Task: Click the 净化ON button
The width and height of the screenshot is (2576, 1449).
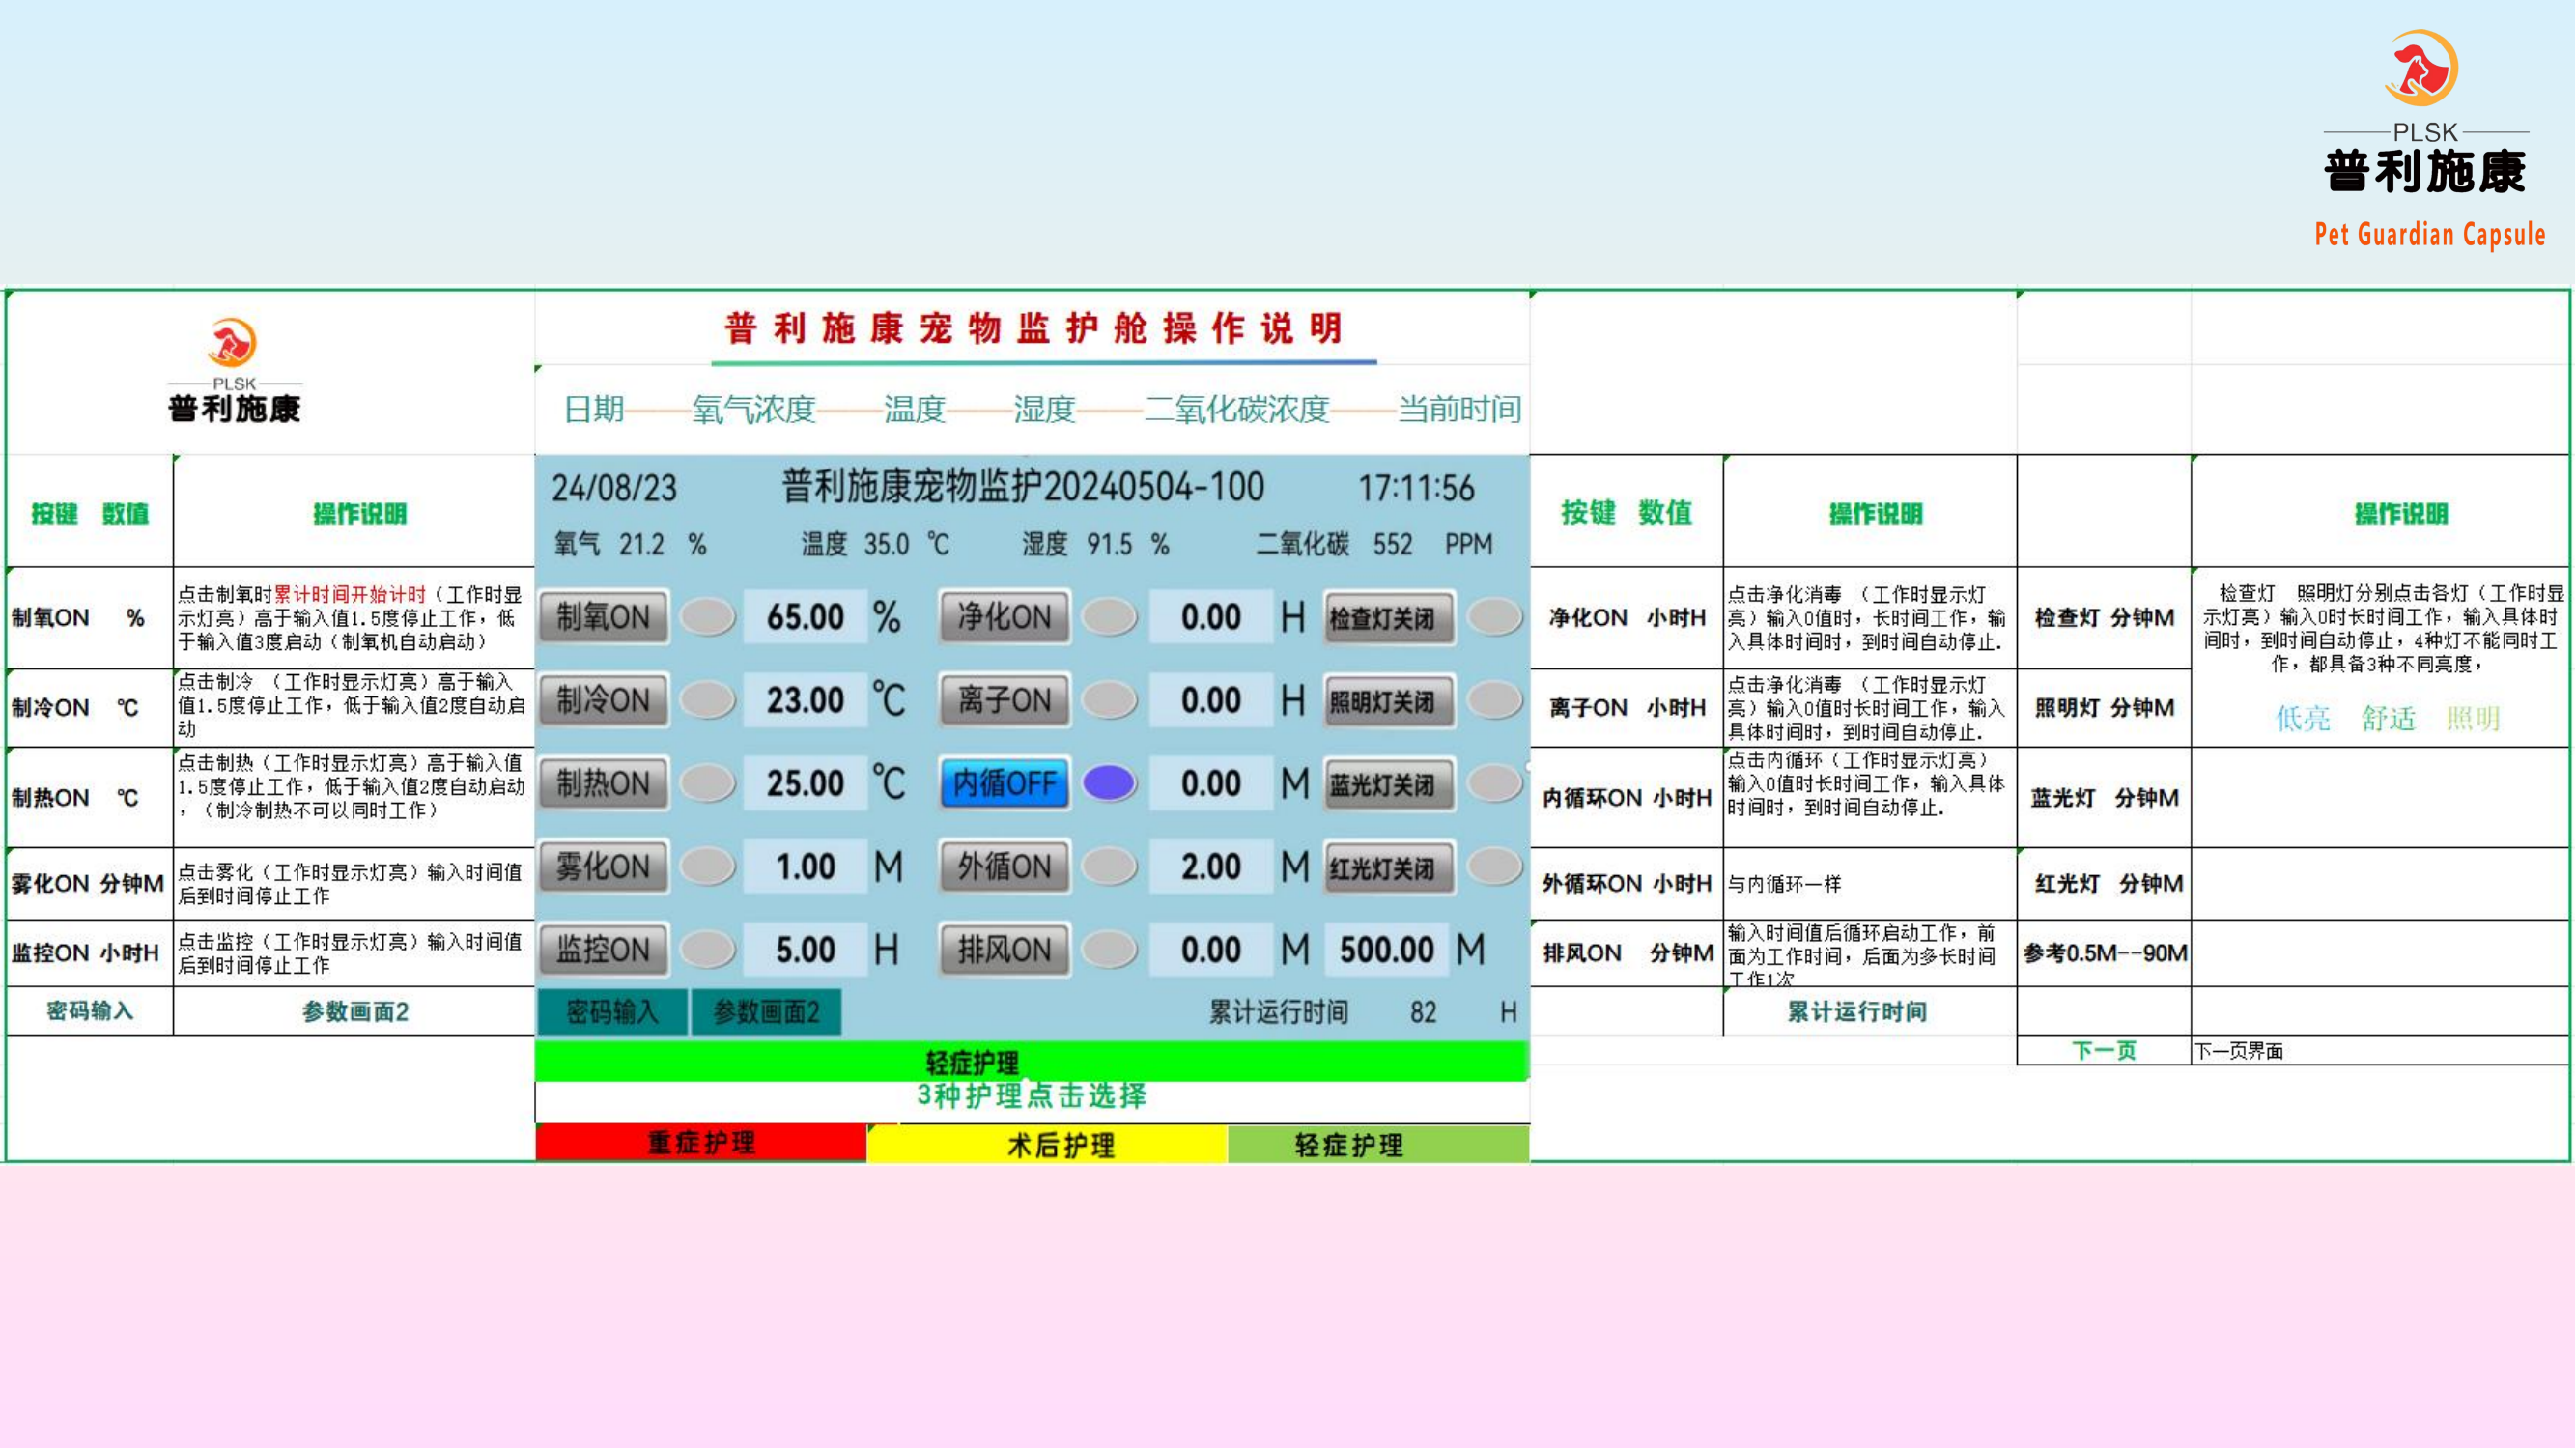Action: 1005,617
